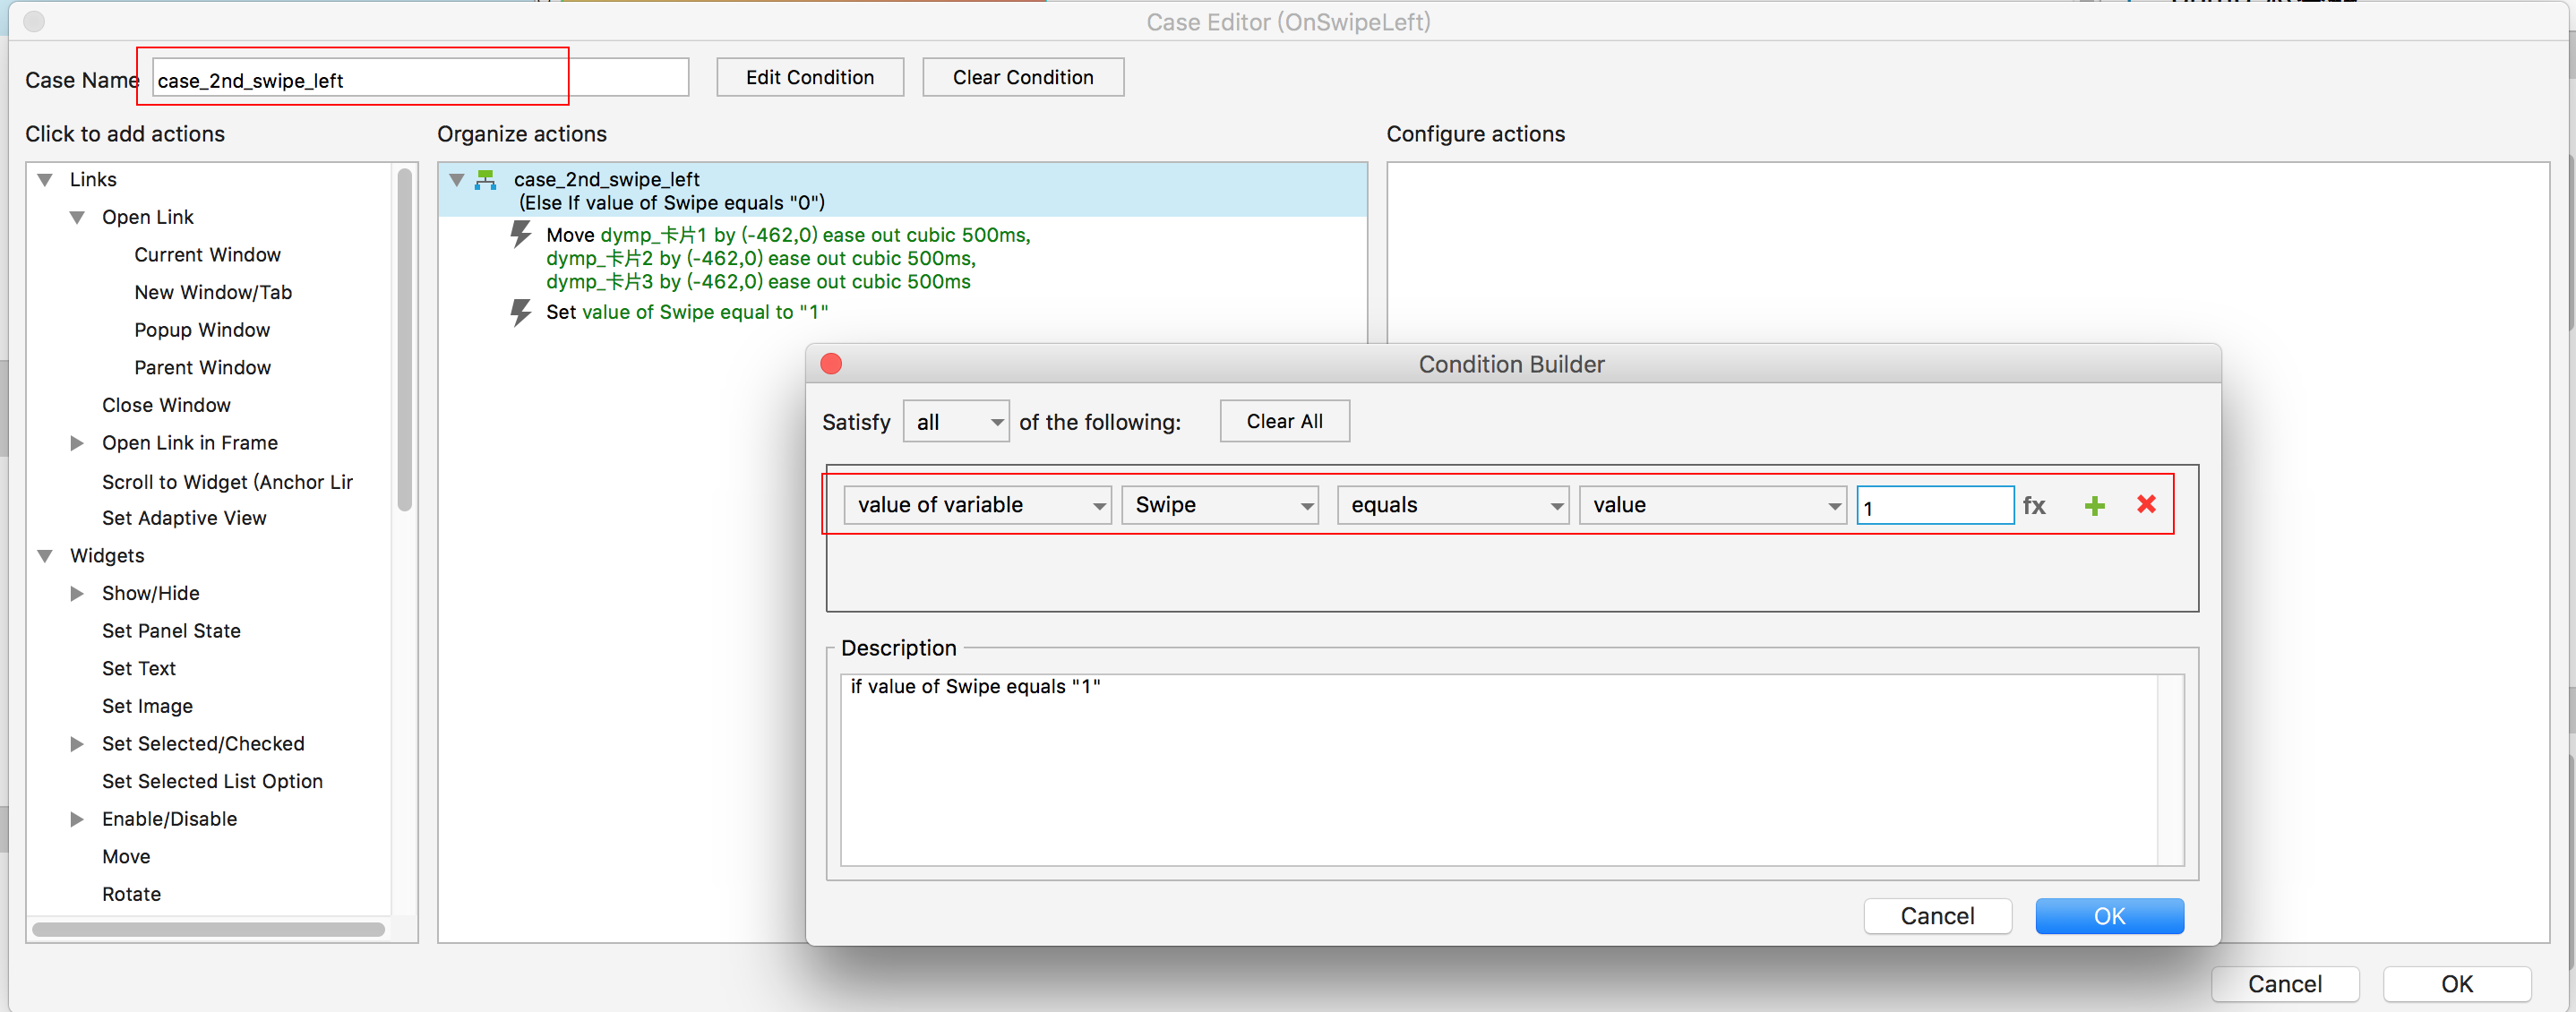Select the Set Panel State action
This screenshot has height=1012, width=2576.
tap(171, 631)
